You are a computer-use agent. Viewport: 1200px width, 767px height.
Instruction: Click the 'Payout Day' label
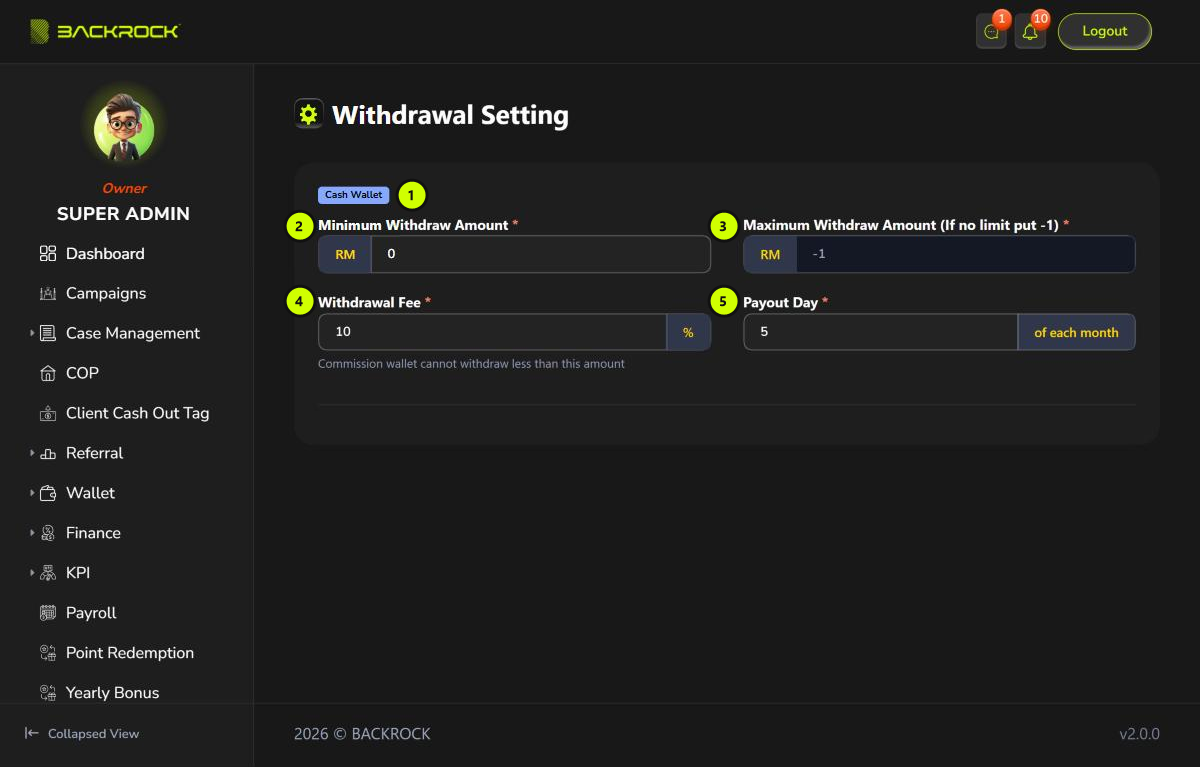click(x=780, y=302)
